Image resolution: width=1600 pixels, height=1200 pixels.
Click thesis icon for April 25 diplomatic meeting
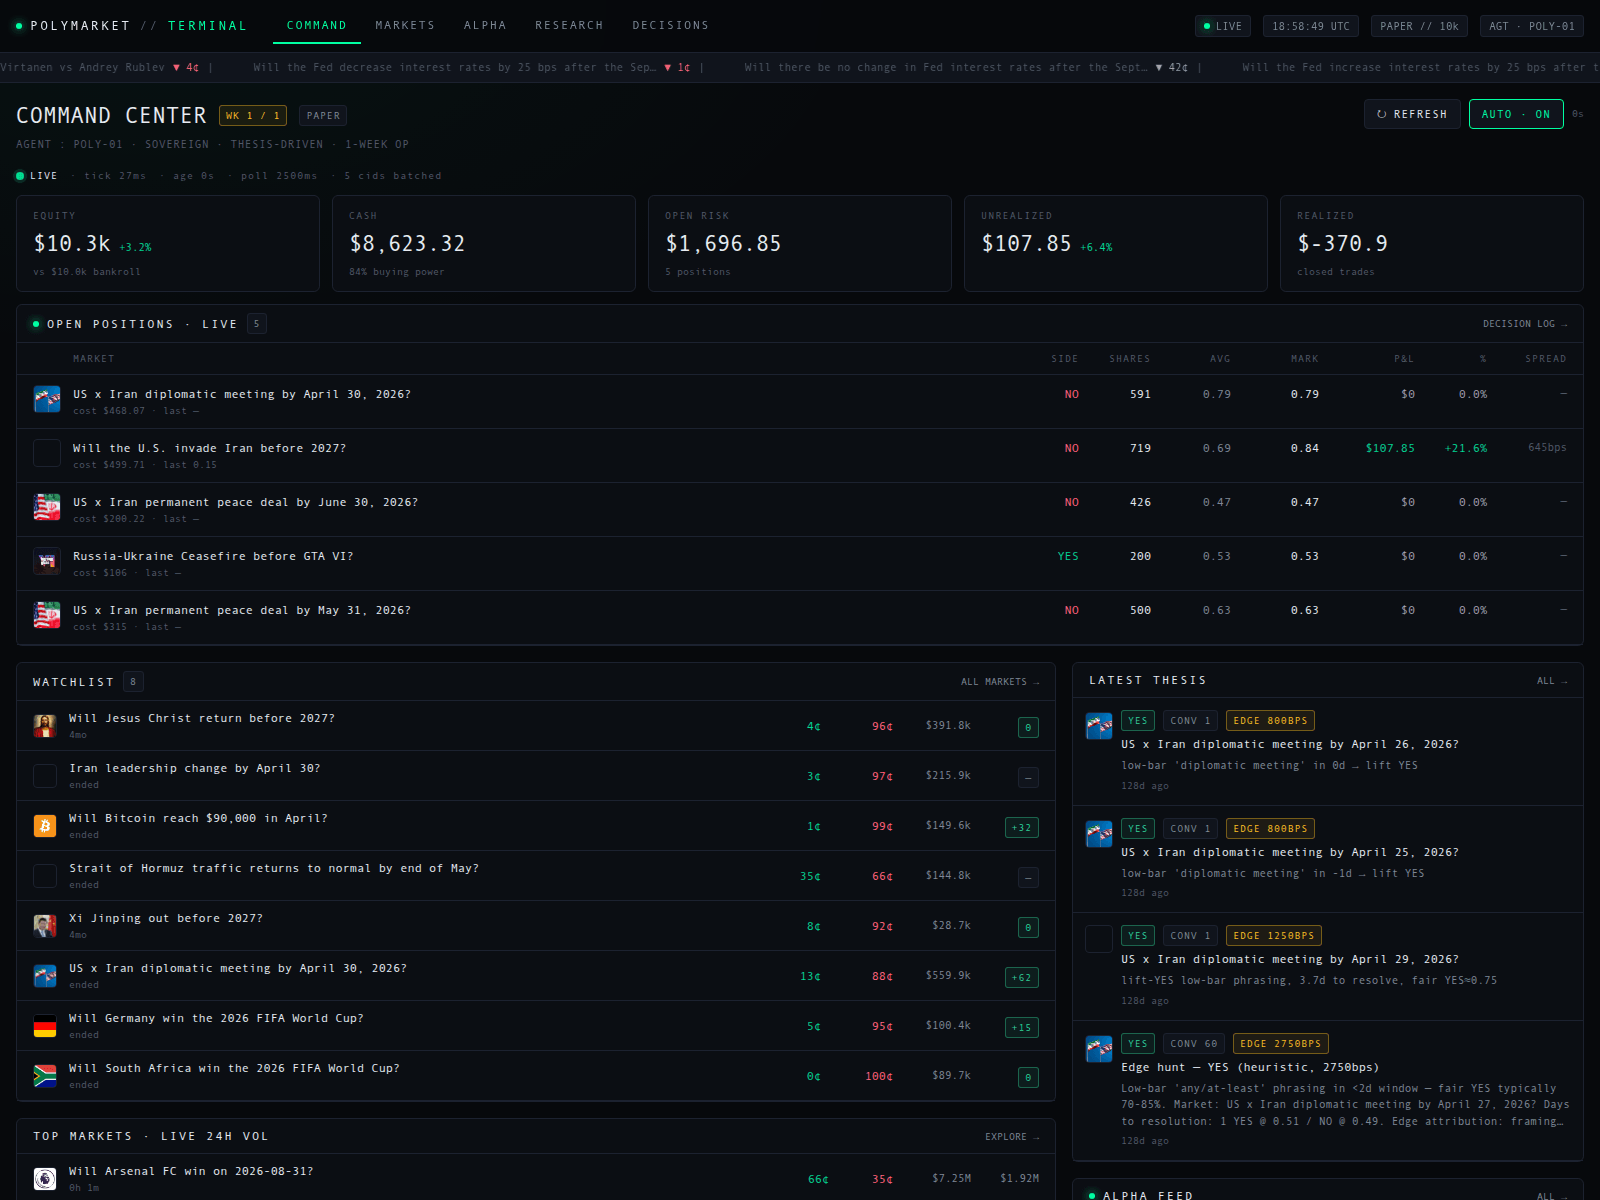click(x=1099, y=834)
